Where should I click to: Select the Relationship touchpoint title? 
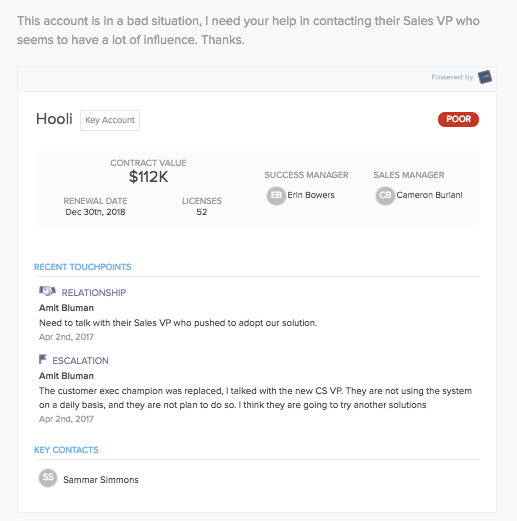pyautogui.click(x=94, y=293)
